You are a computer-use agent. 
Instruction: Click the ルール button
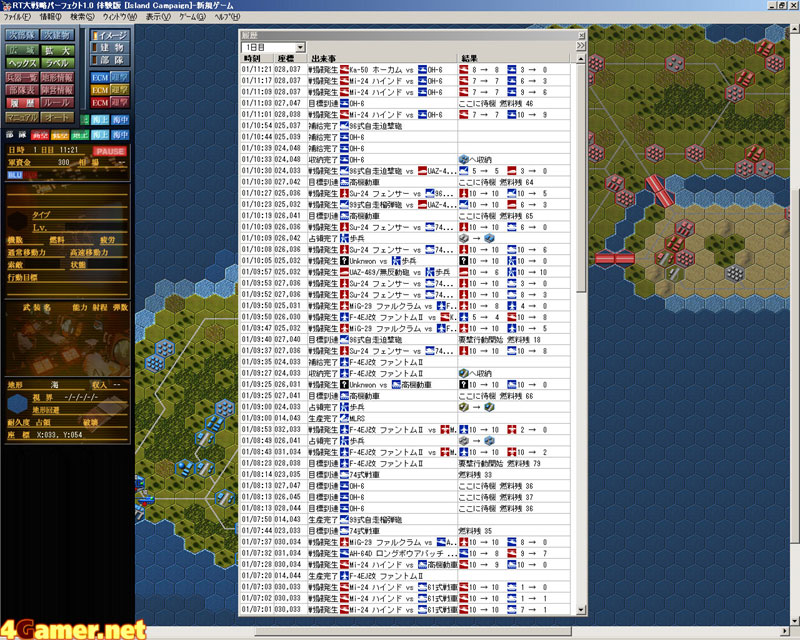click(58, 103)
